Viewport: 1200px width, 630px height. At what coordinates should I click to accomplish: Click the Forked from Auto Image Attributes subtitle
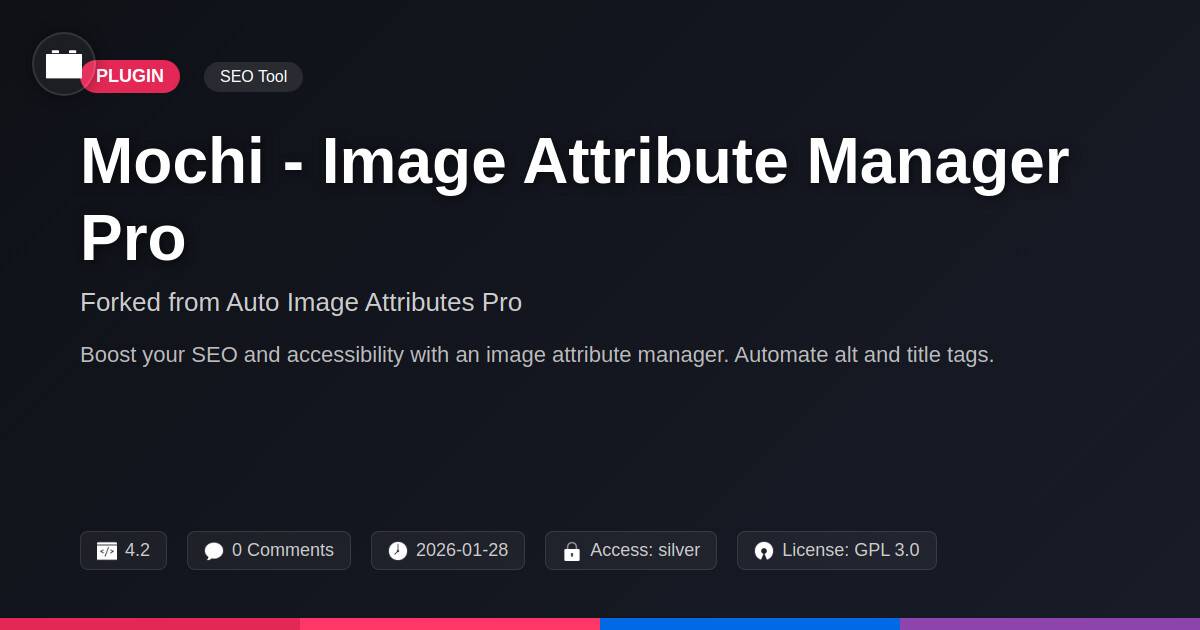tap(301, 302)
